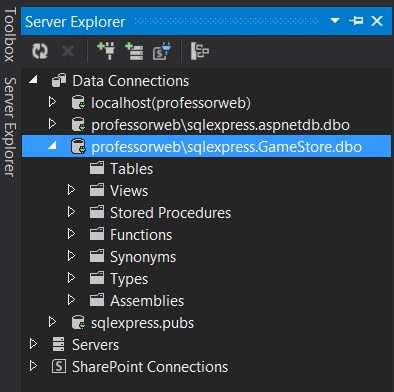This screenshot has height=392, width=394.
Task: Select the localhost(professorweb) label
Action: 171,103
